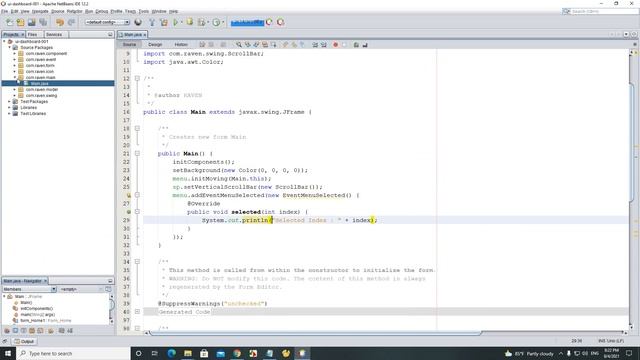Expand the Libraries node arrow

click(9, 107)
